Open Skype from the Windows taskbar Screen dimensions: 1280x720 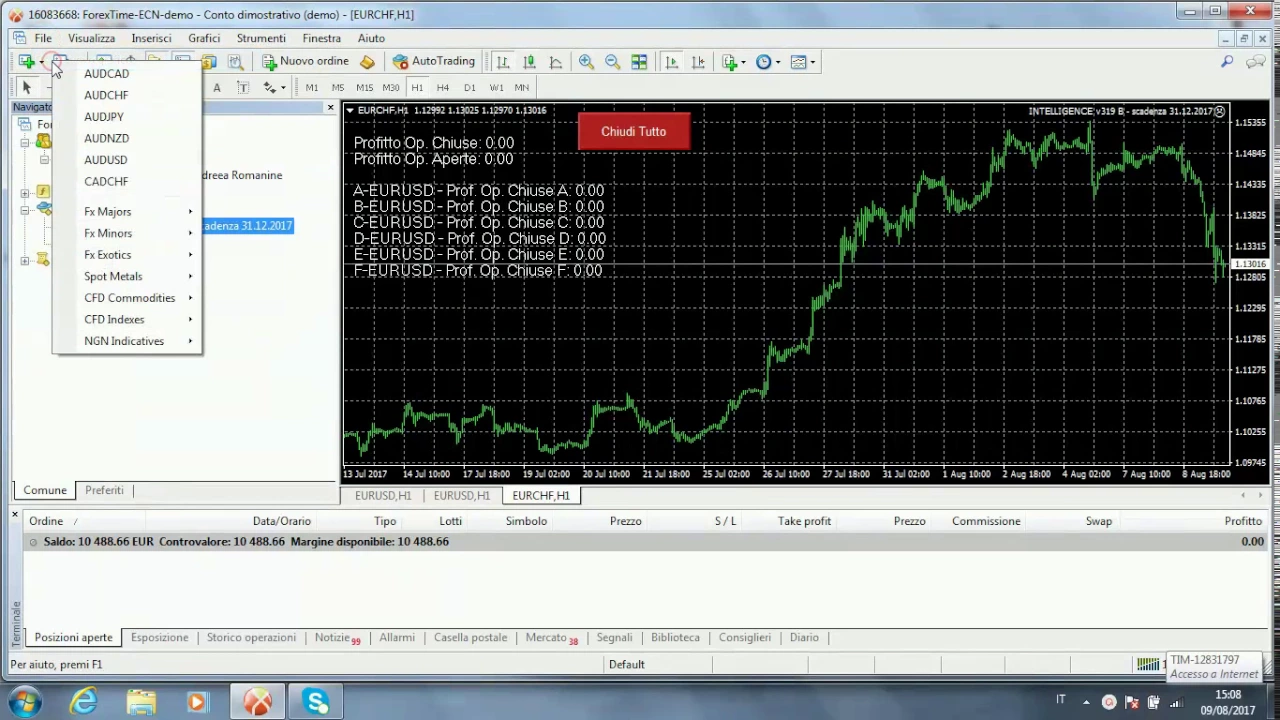click(x=317, y=703)
